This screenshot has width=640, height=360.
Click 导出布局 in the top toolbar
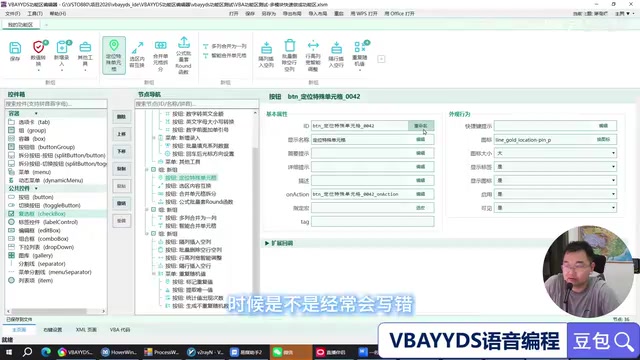click(292, 13)
